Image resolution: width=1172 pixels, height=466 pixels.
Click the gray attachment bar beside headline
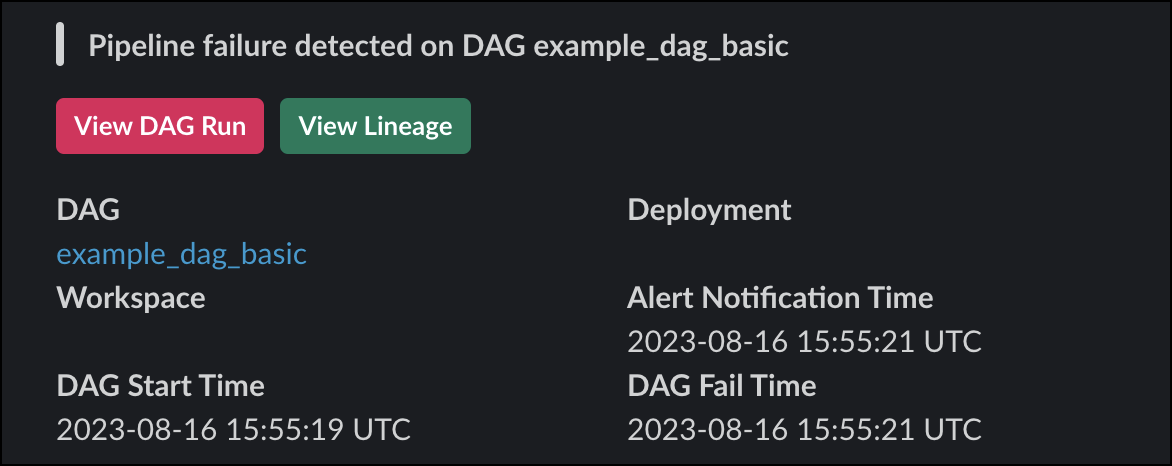[x=61, y=46]
